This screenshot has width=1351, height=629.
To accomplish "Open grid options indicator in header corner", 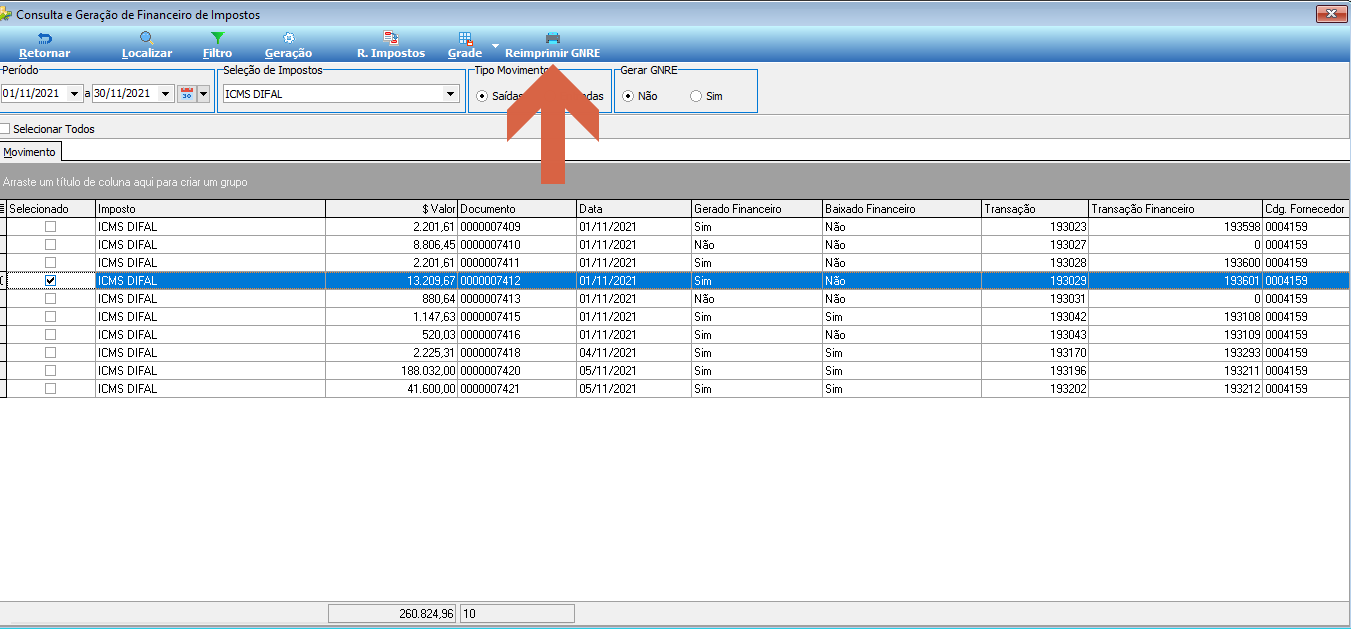I will click(3, 209).
